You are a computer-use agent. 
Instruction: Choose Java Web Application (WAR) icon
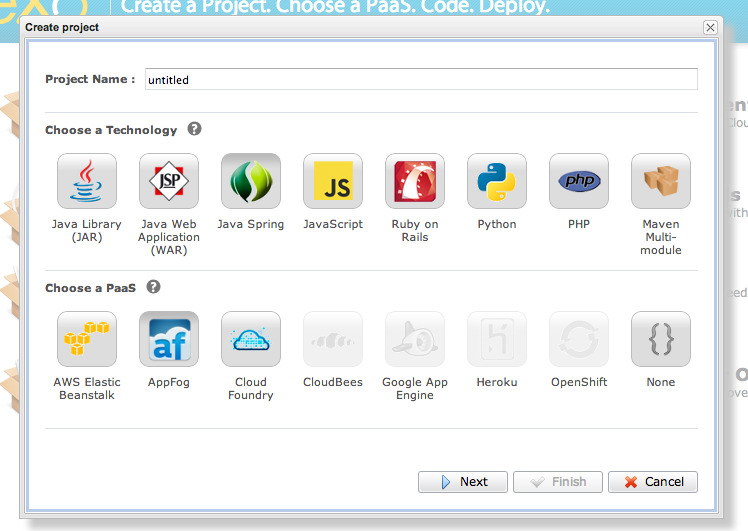pos(169,181)
